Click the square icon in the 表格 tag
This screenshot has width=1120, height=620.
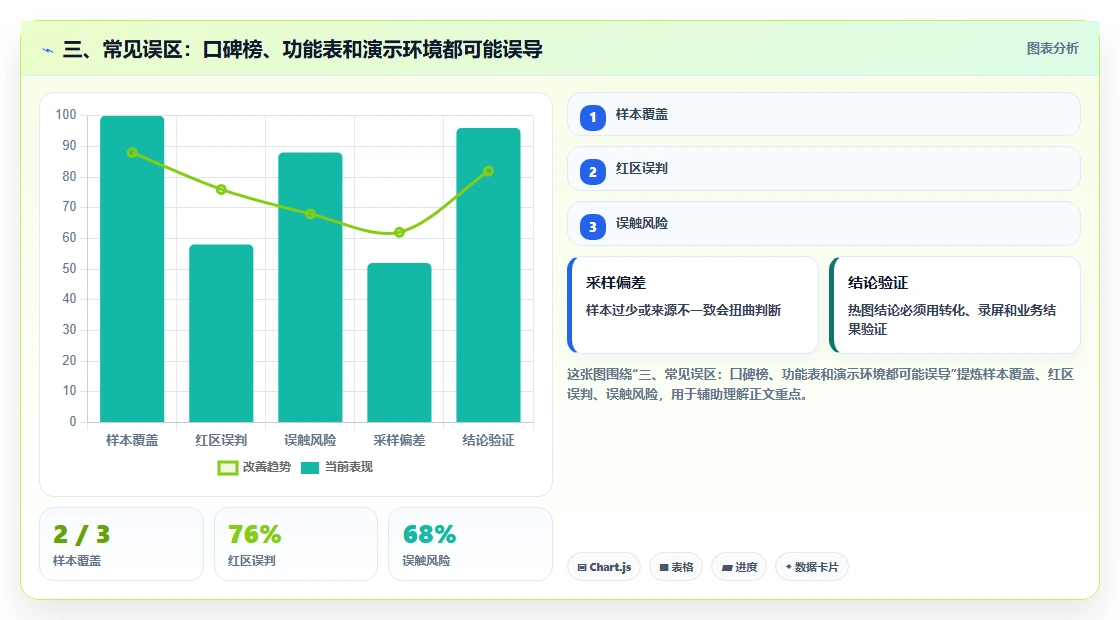[664, 567]
